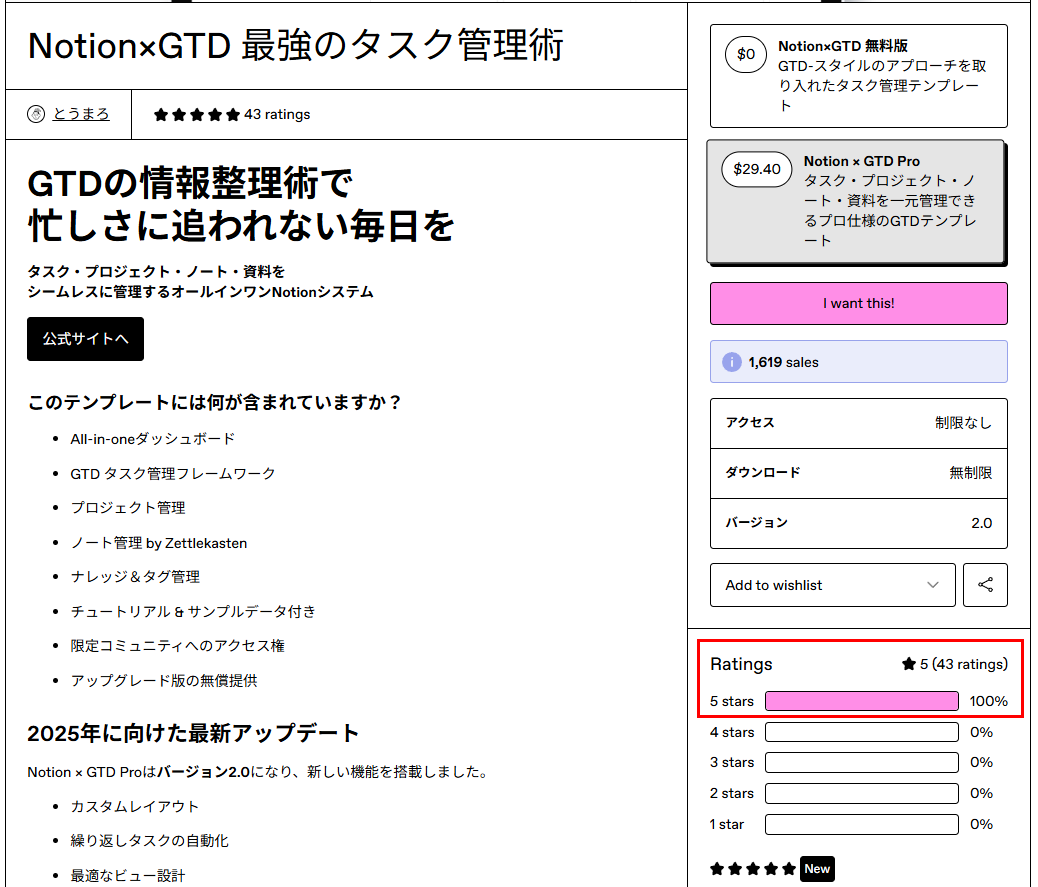The width and height of the screenshot is (1038, 887).
Task: Click the review five-star row near New
Action: click(x=753, y=868)
